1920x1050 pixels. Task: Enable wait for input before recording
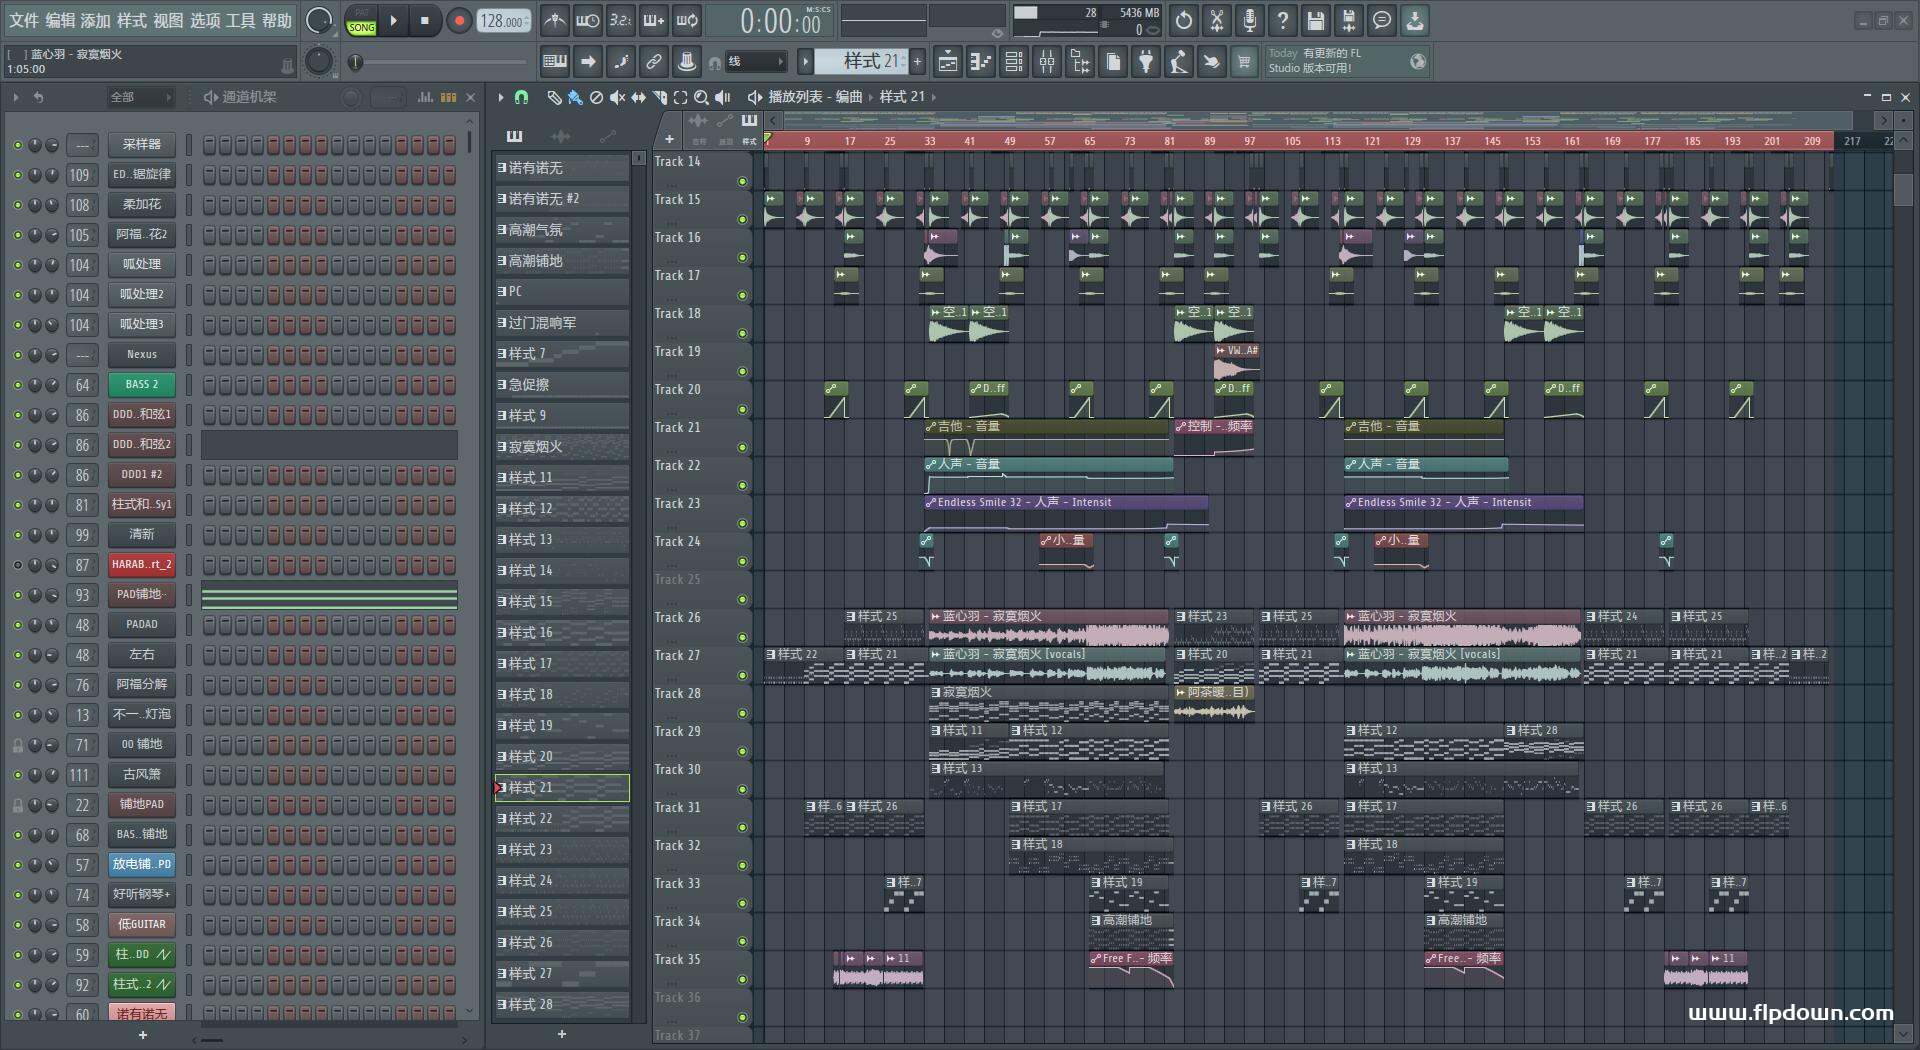(x=588, y=20)
